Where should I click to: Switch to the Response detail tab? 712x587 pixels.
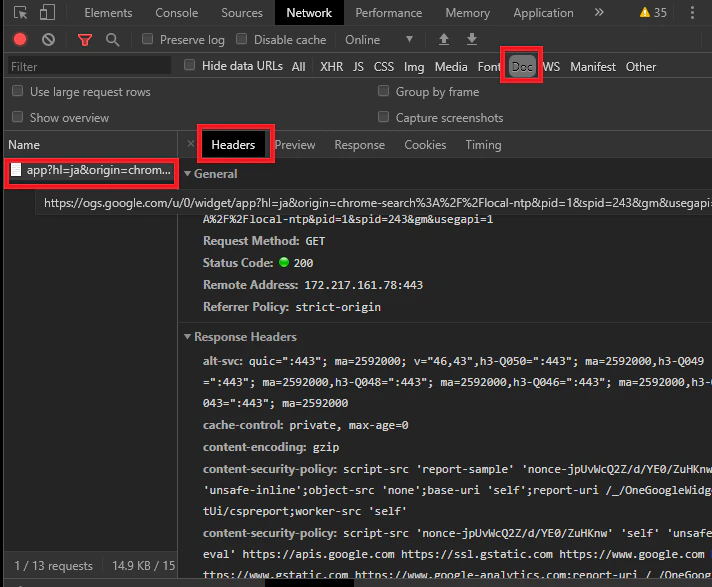click(360, 145)
